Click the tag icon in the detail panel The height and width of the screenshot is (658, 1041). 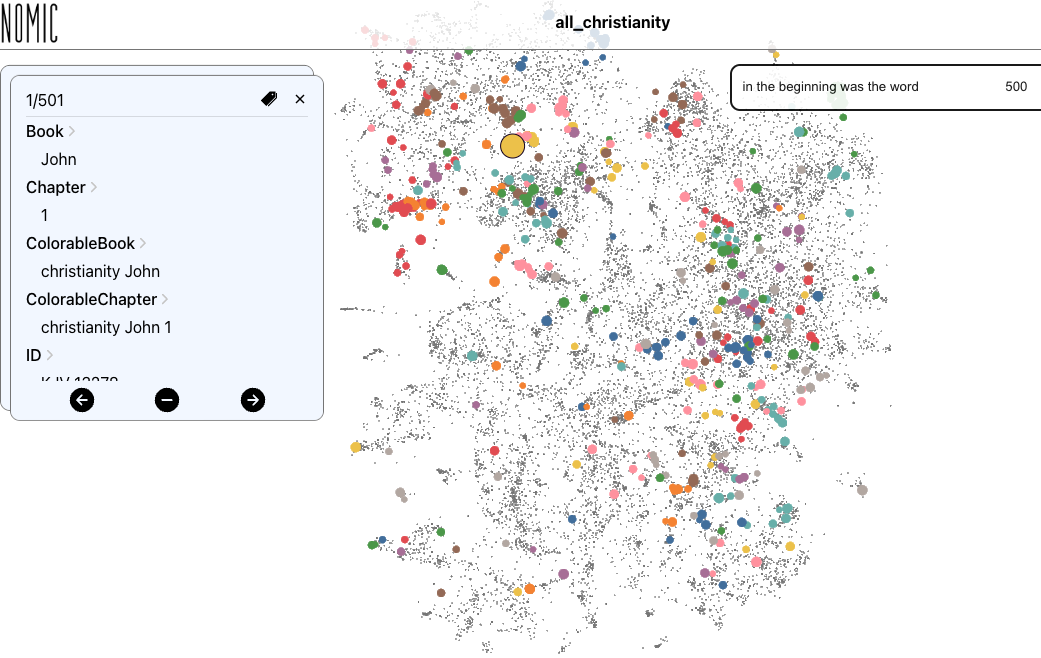coord(269,99)
